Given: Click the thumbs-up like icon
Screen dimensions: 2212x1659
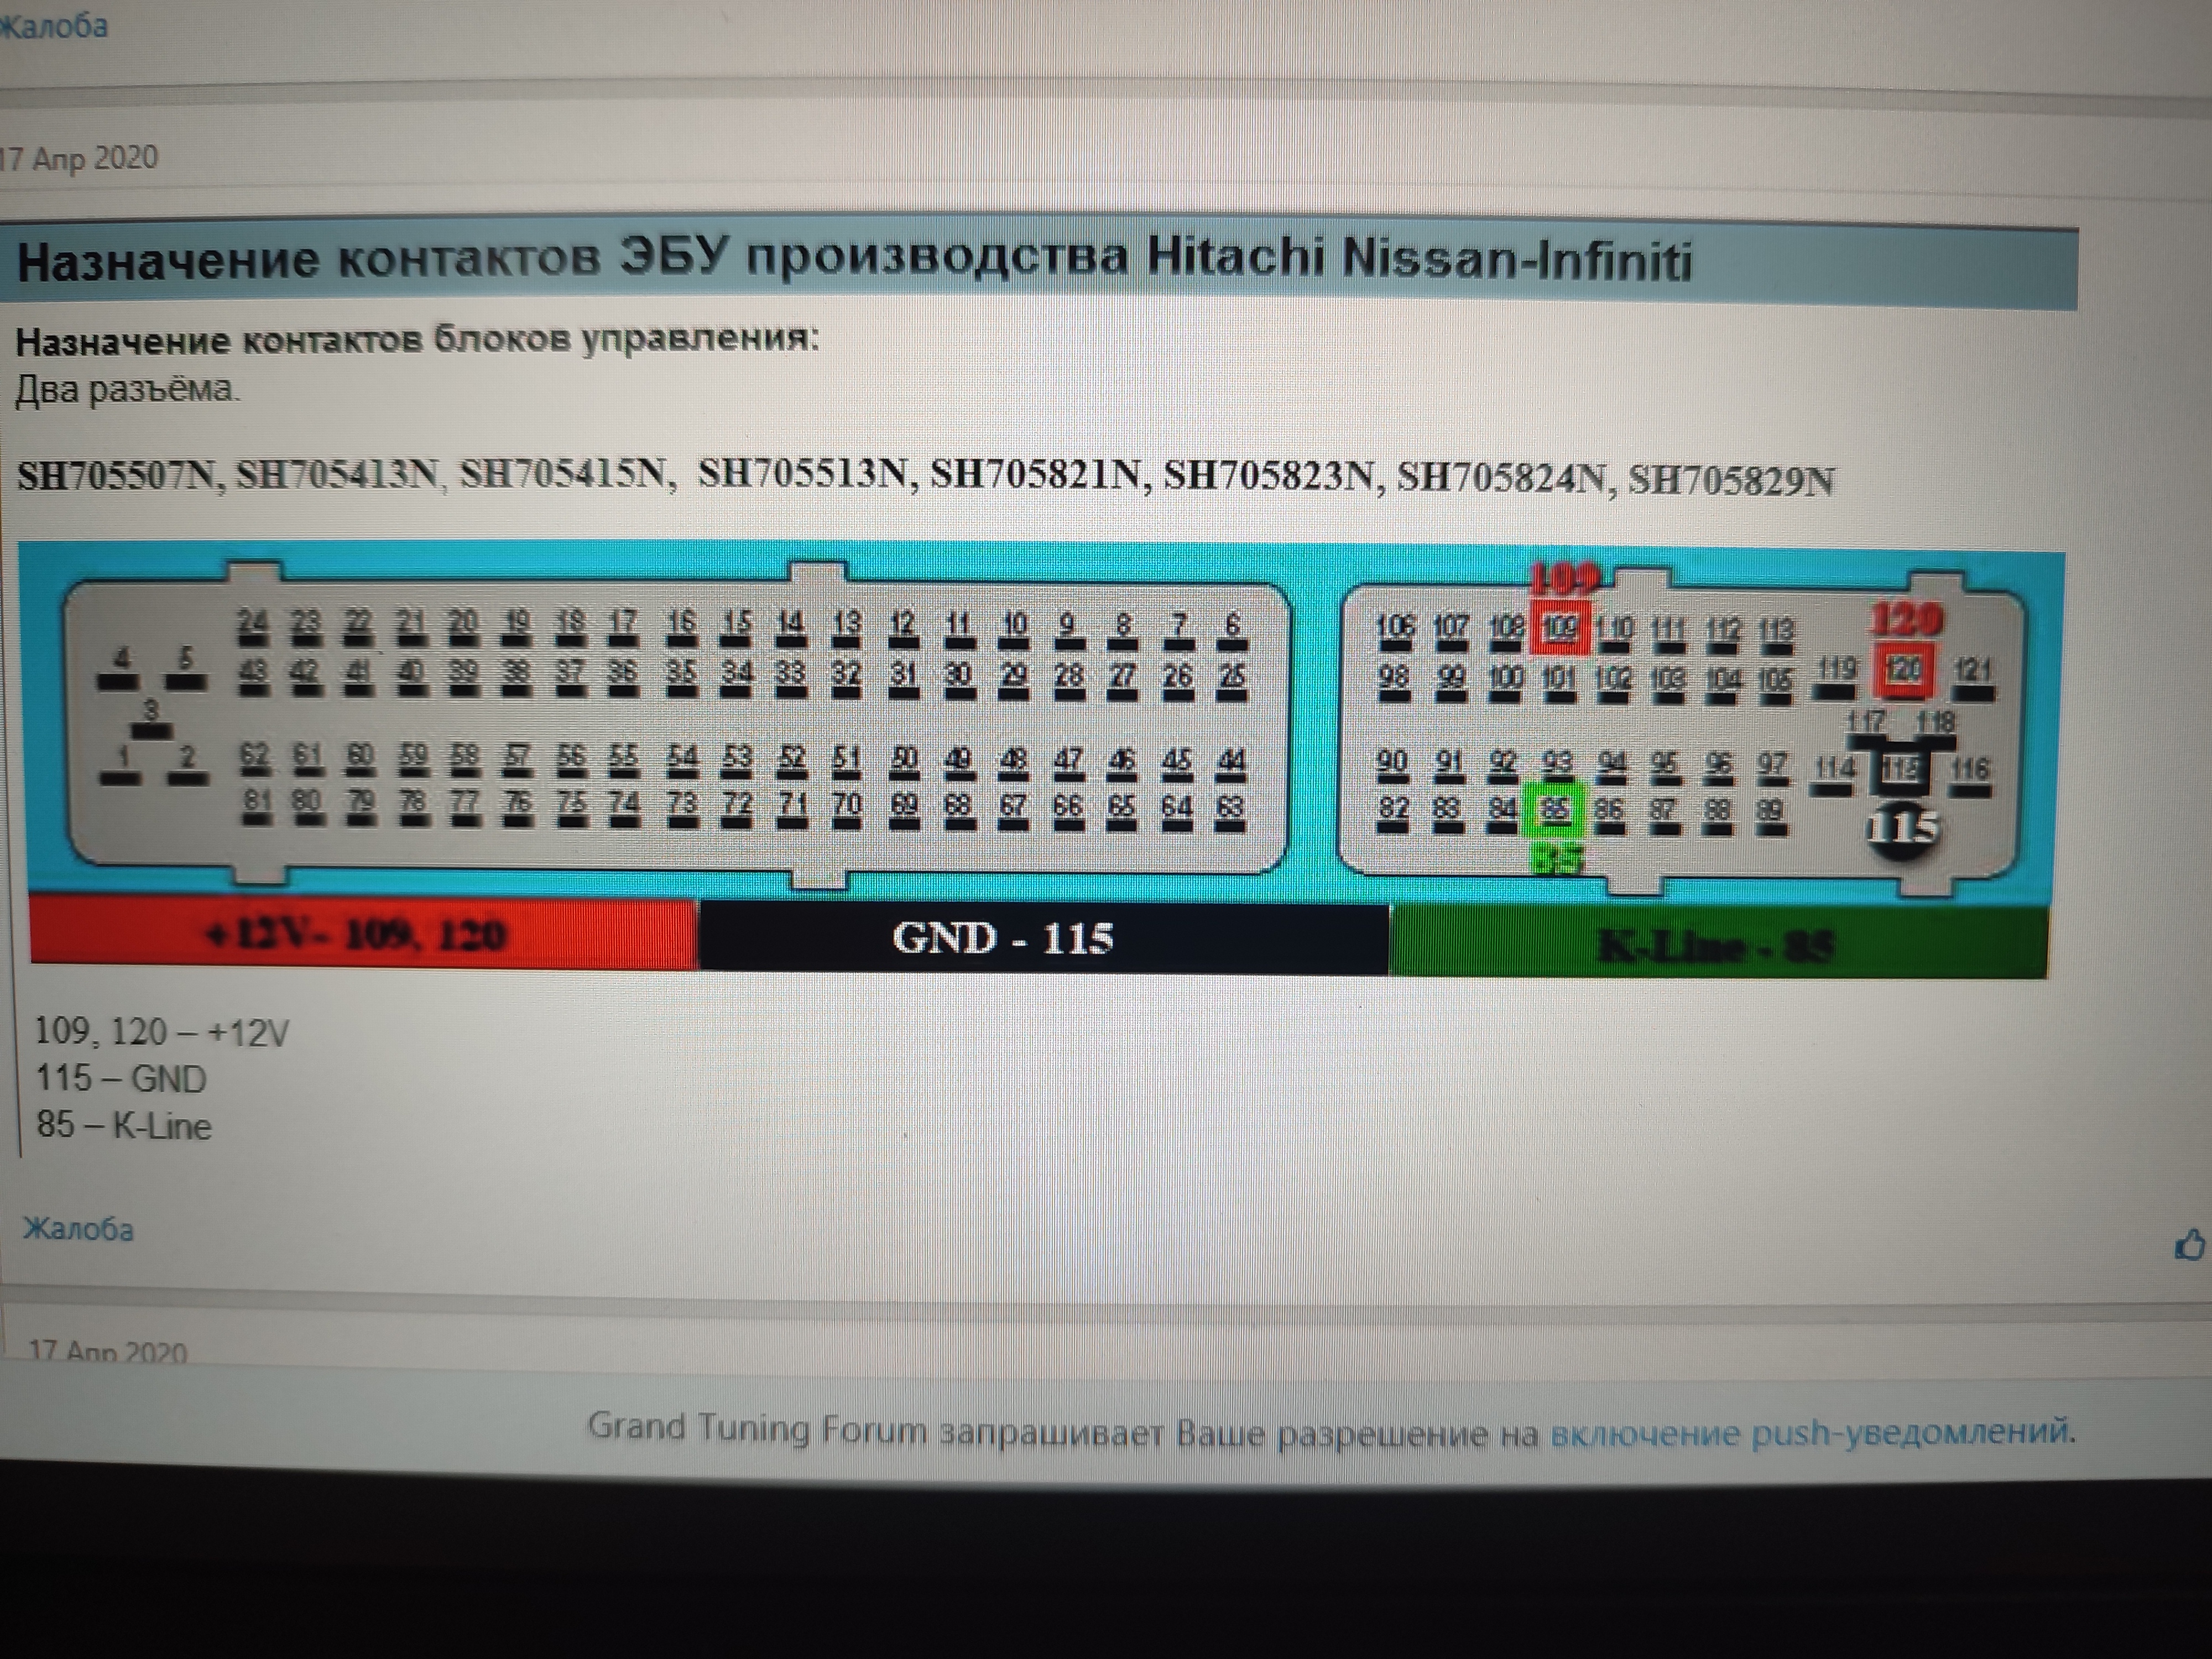Looking at the screenshot, I should (x=2189, y=1245).
